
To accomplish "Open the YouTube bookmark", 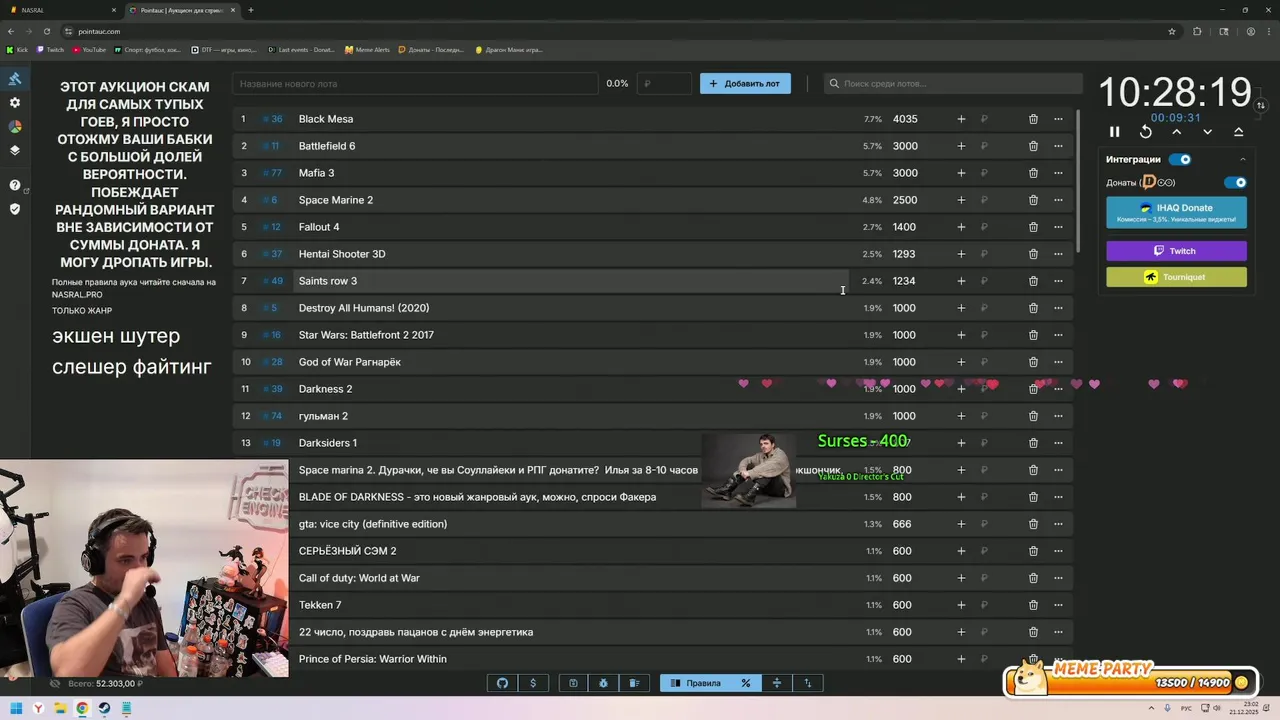I will [89, 49].
